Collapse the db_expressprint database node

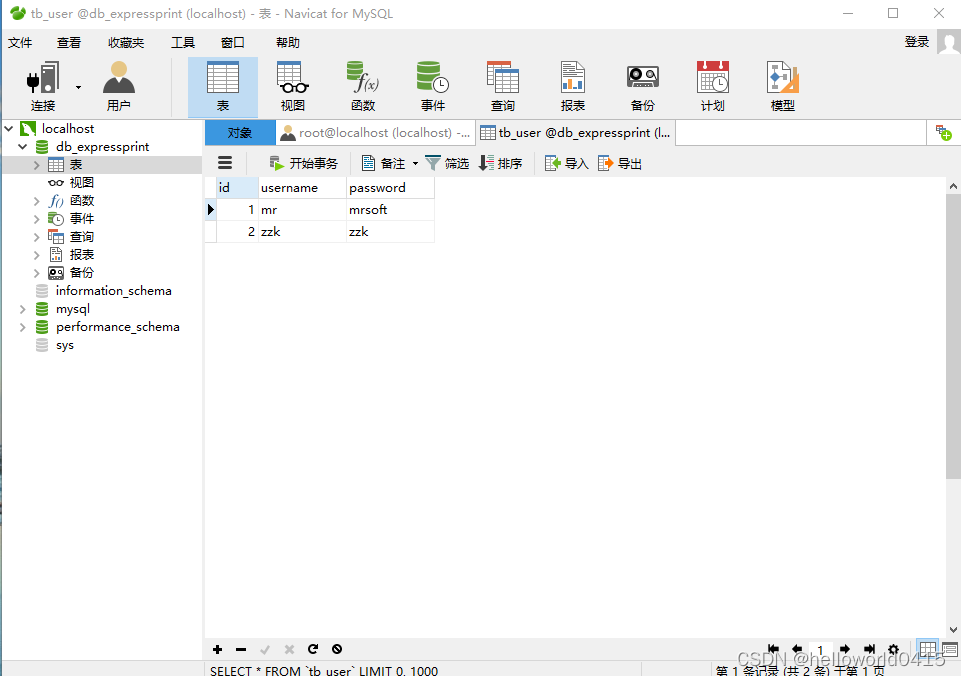23,146
